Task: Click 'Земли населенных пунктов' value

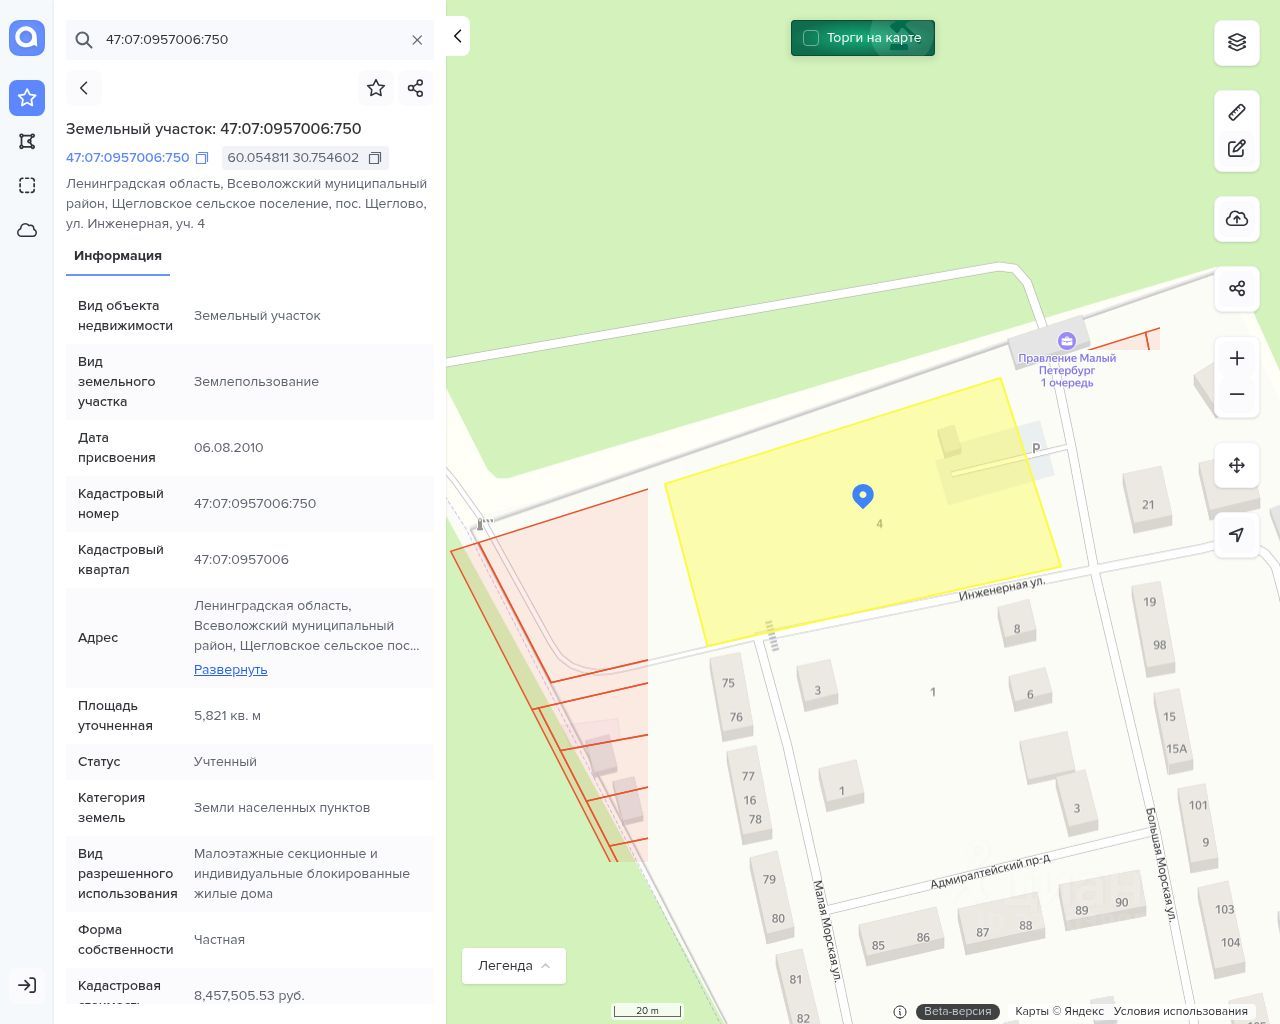Action: 282,808
